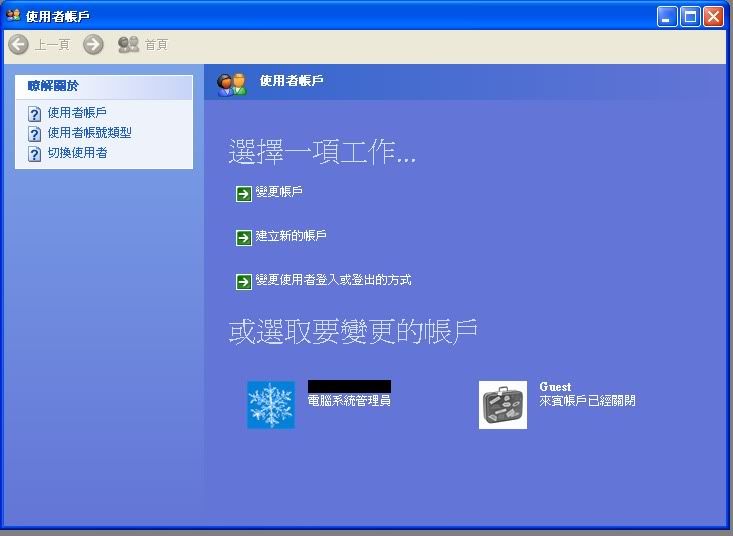Click the green Forward arrow icon
733x536 pixels.
click(93, 44)
